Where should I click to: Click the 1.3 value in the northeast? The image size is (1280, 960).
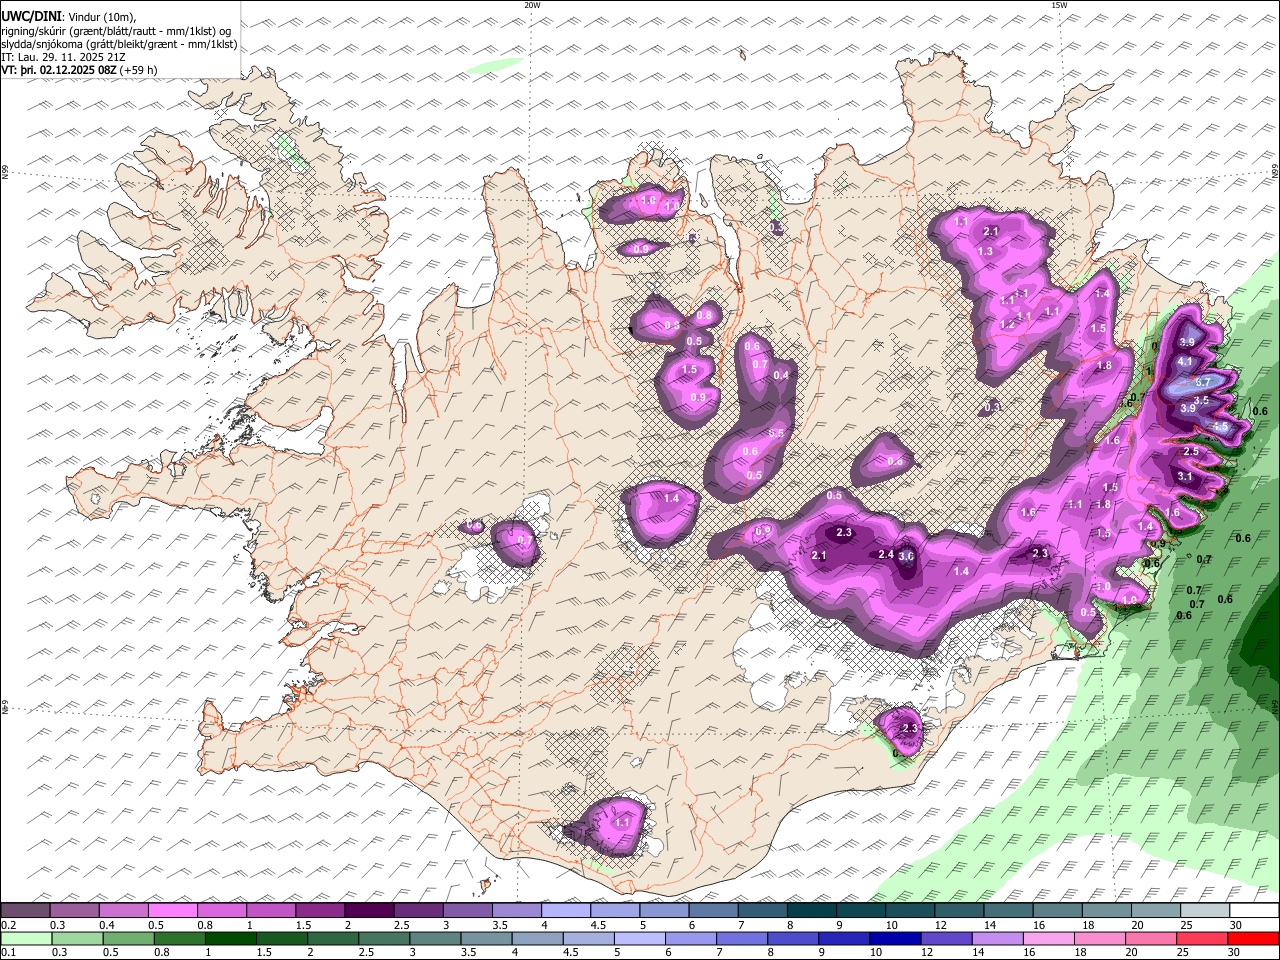tap(986, 251)
